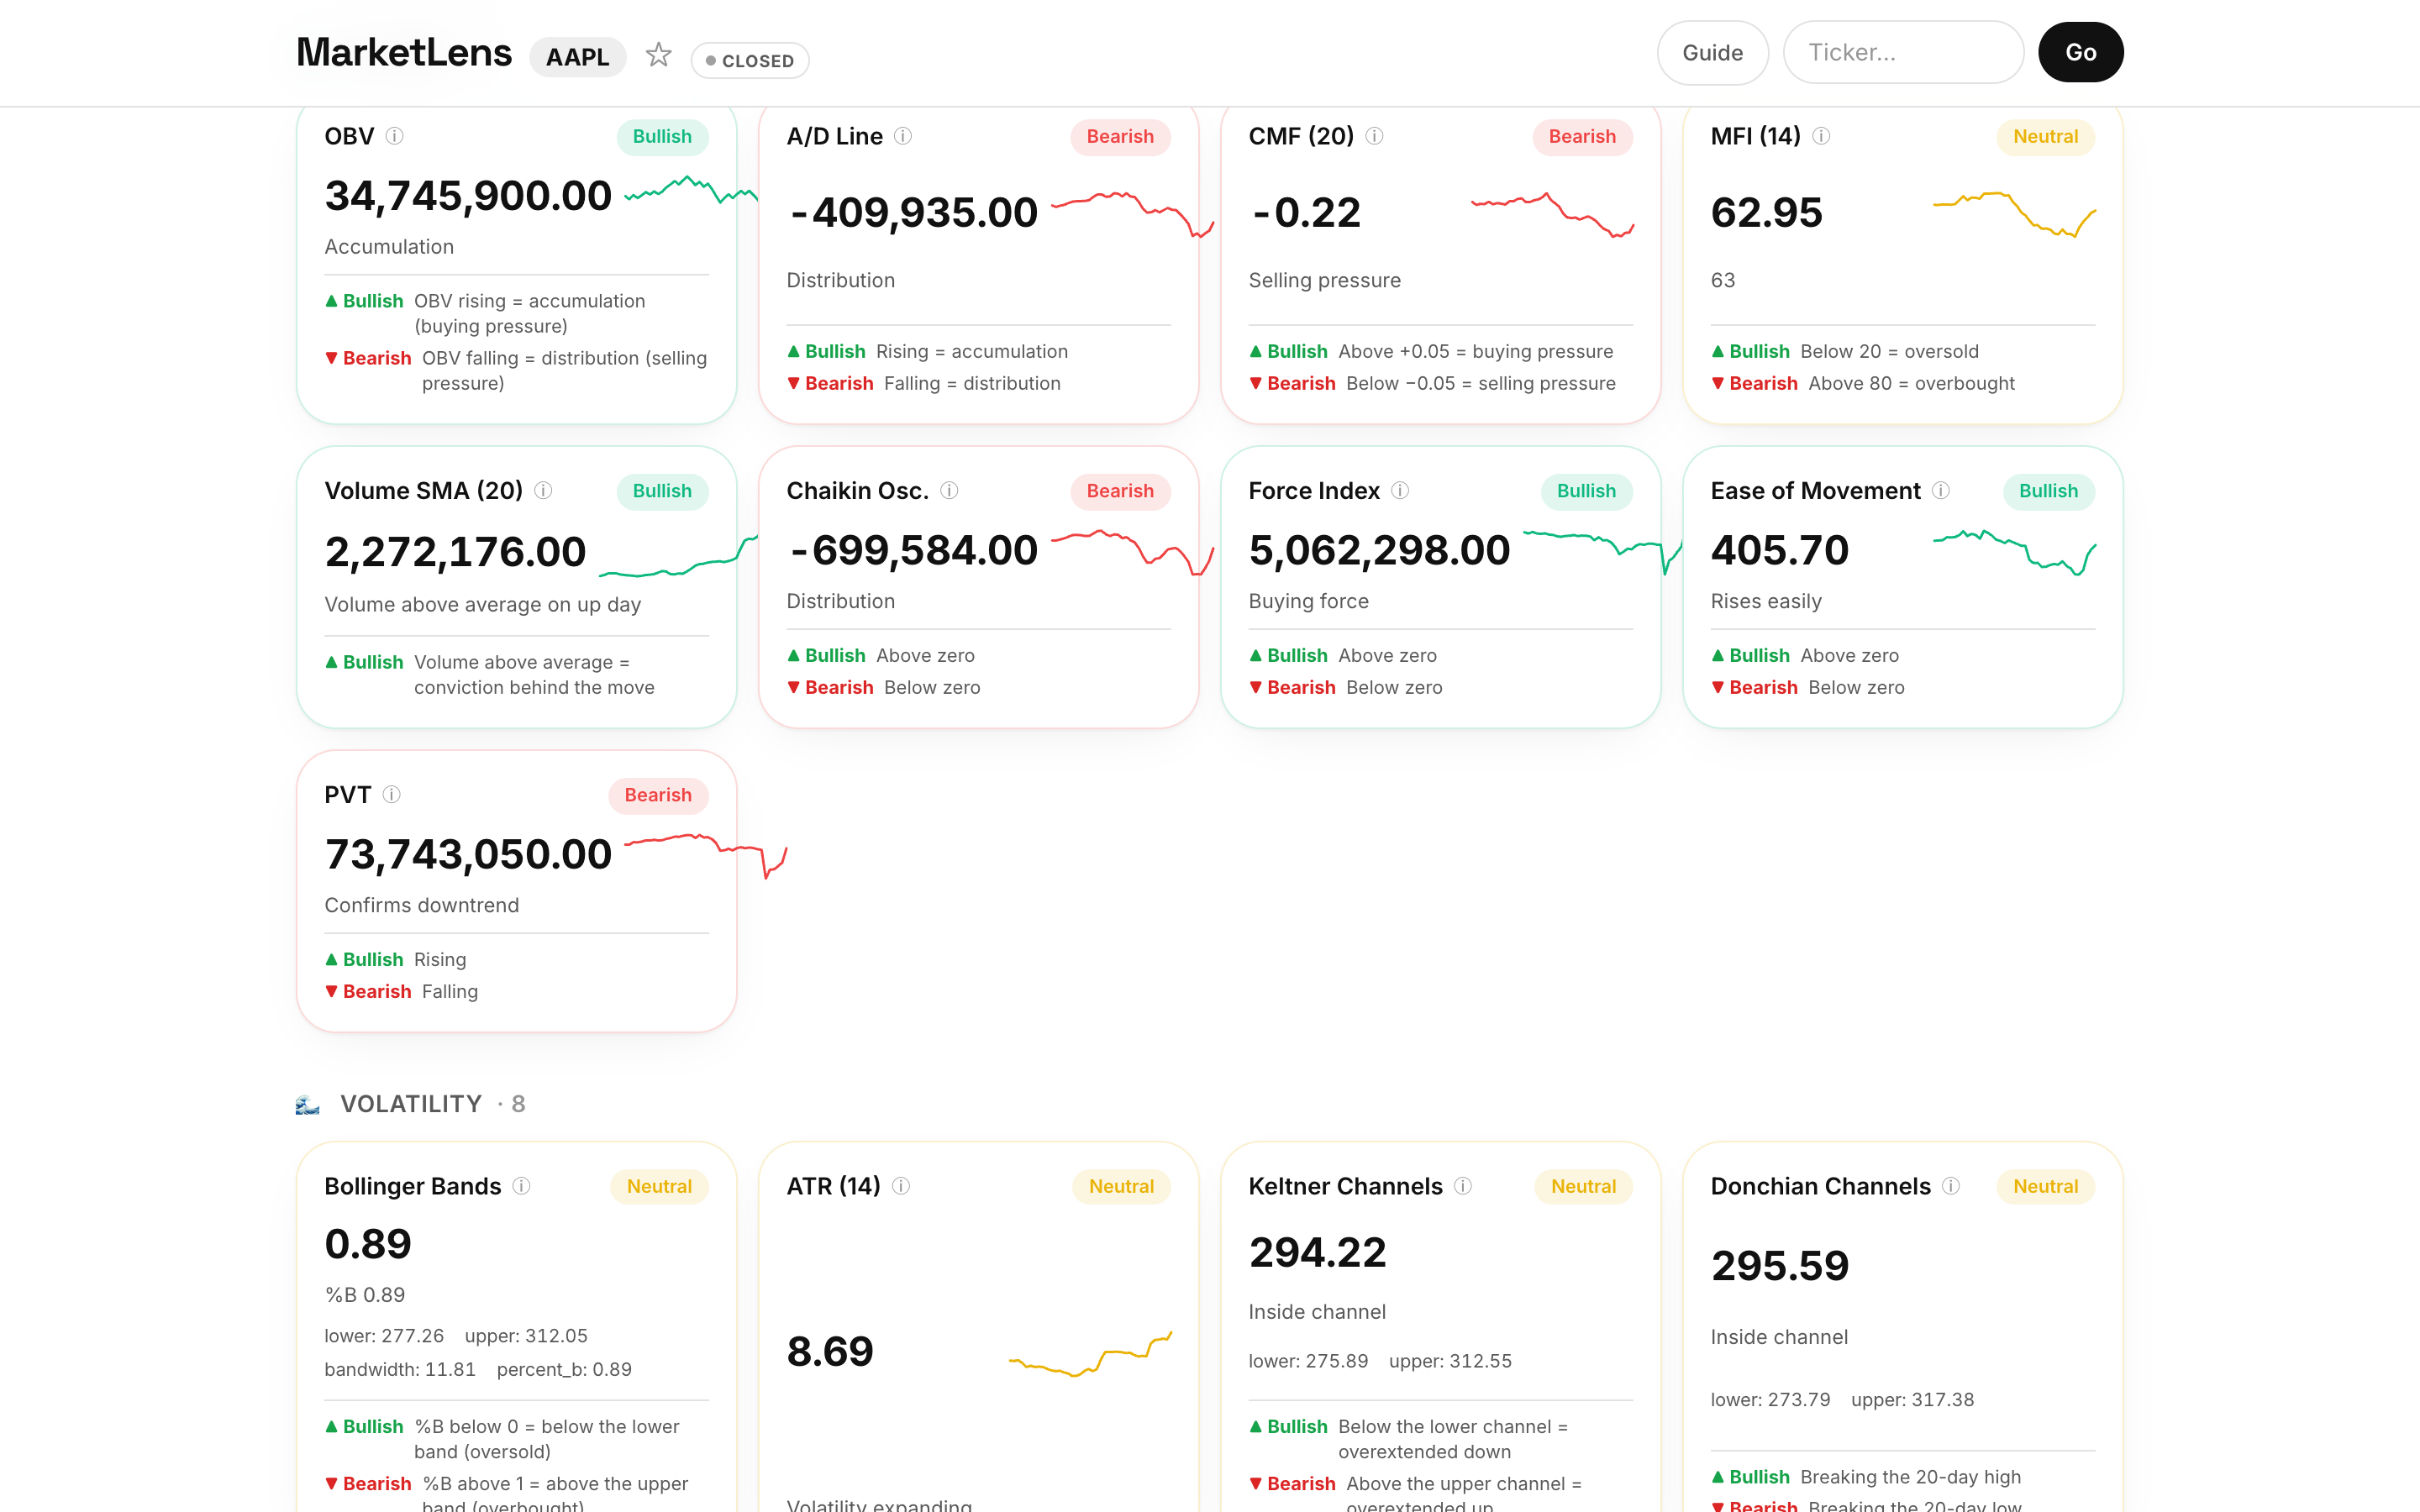Click Neutral badge on Donchian Channels card

(2045, 1186)
